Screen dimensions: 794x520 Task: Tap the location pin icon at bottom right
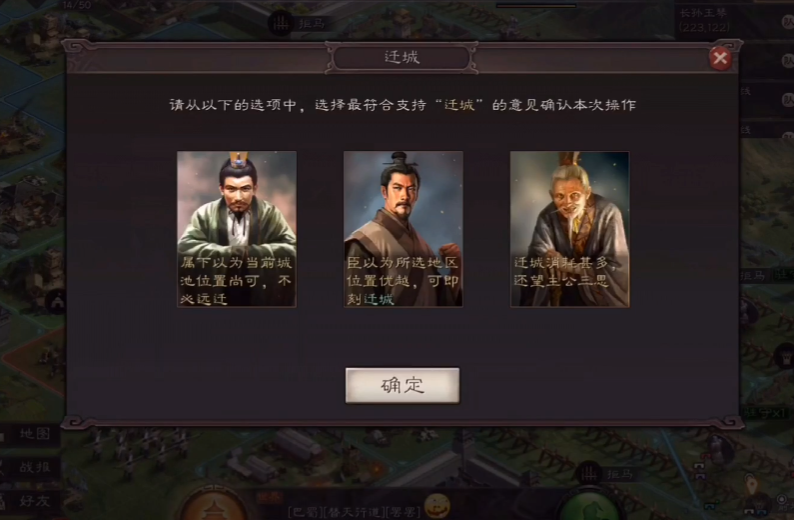tap(751, 484)
